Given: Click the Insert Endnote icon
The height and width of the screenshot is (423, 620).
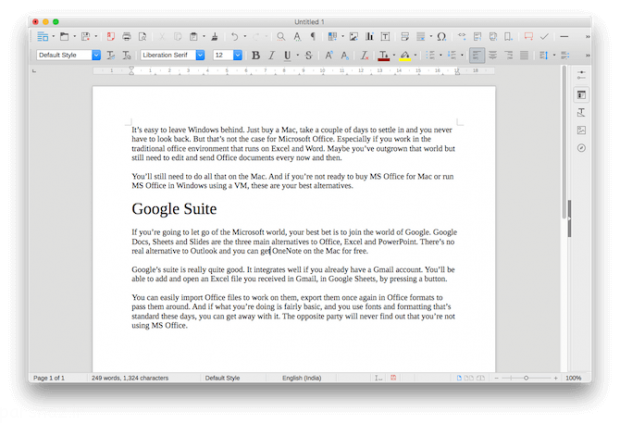Looking at the screenshot, I should 493,37.
